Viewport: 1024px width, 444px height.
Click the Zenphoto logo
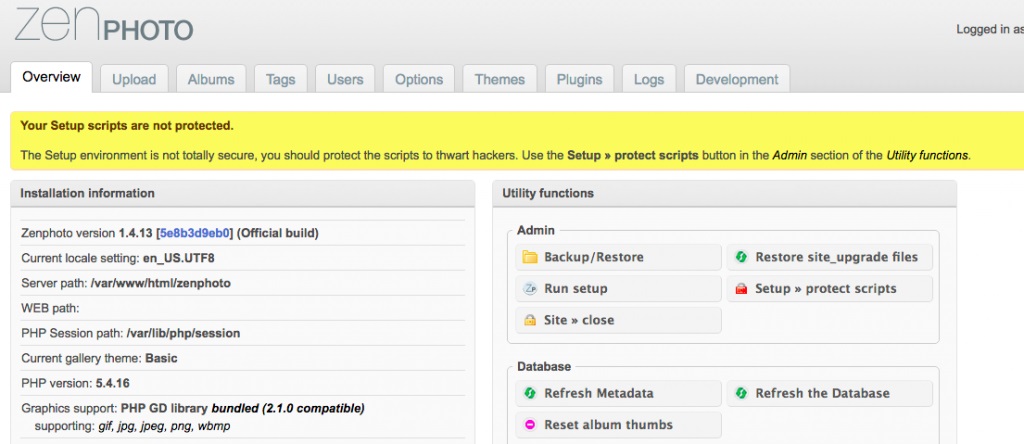[x=104, y=26]
